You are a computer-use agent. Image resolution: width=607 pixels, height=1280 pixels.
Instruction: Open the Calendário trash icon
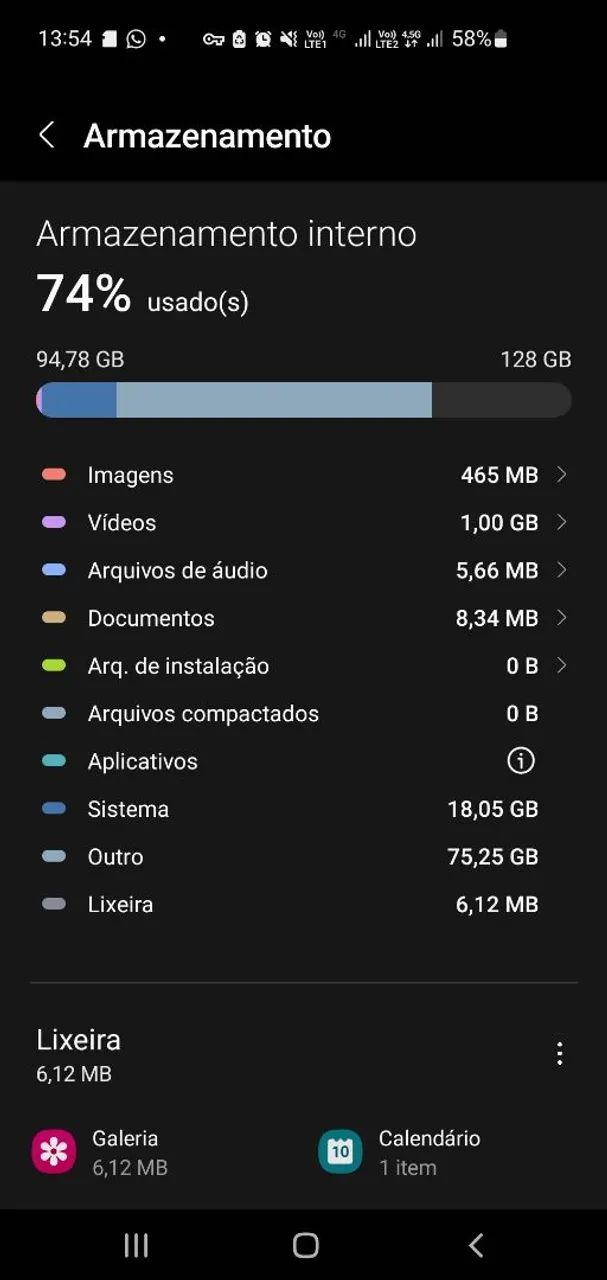pos(340,1152)
